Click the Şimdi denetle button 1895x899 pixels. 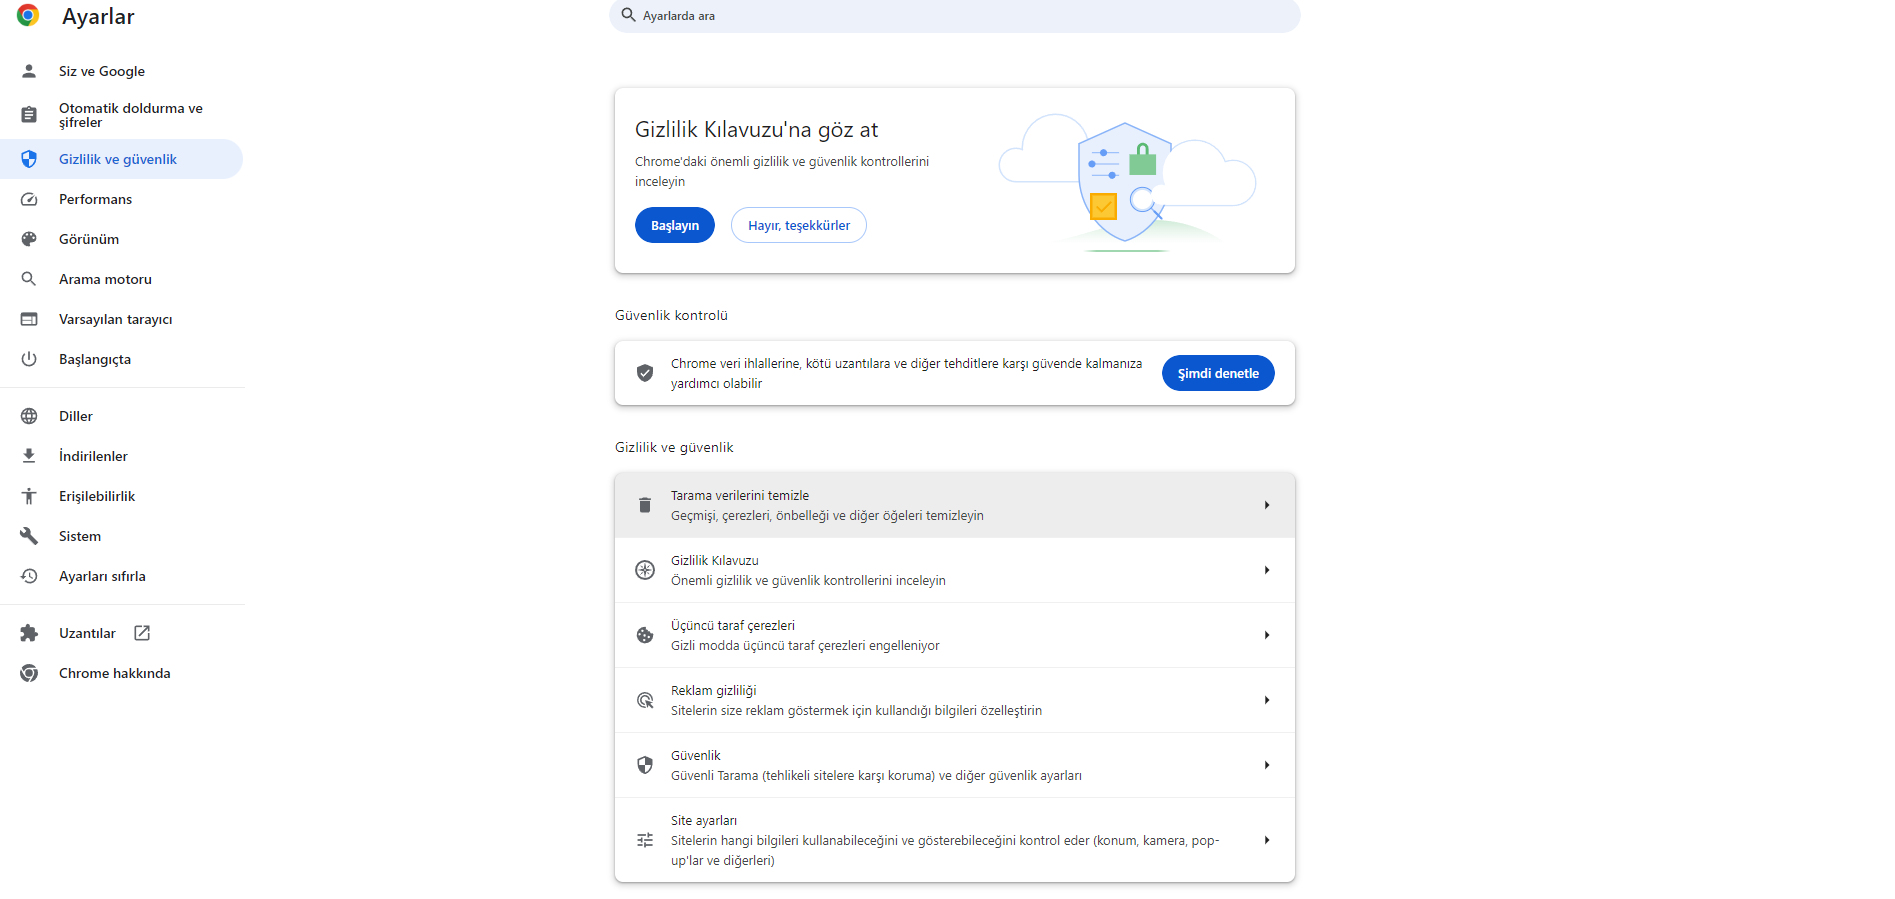pos(1217,373)
